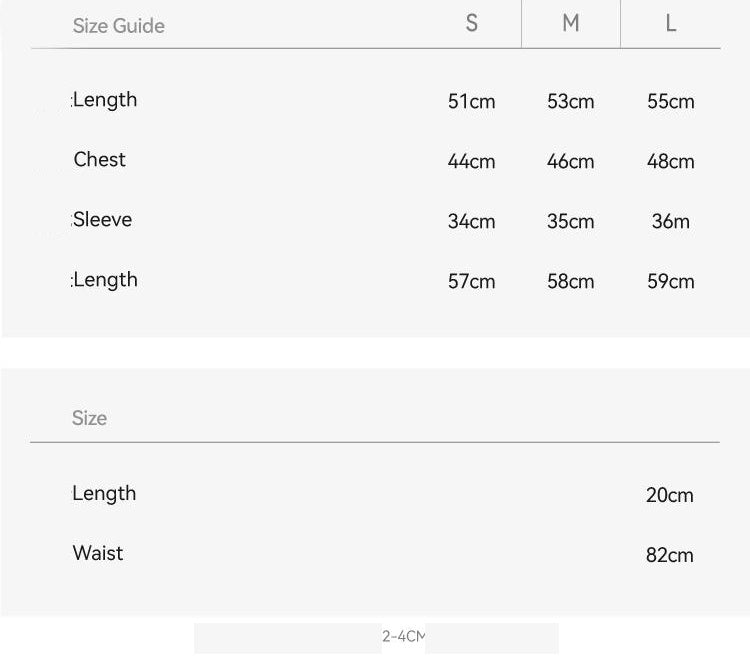The image size is (750, 658).
Task: Click the Sleeve row label
Action: pos(102,220)
